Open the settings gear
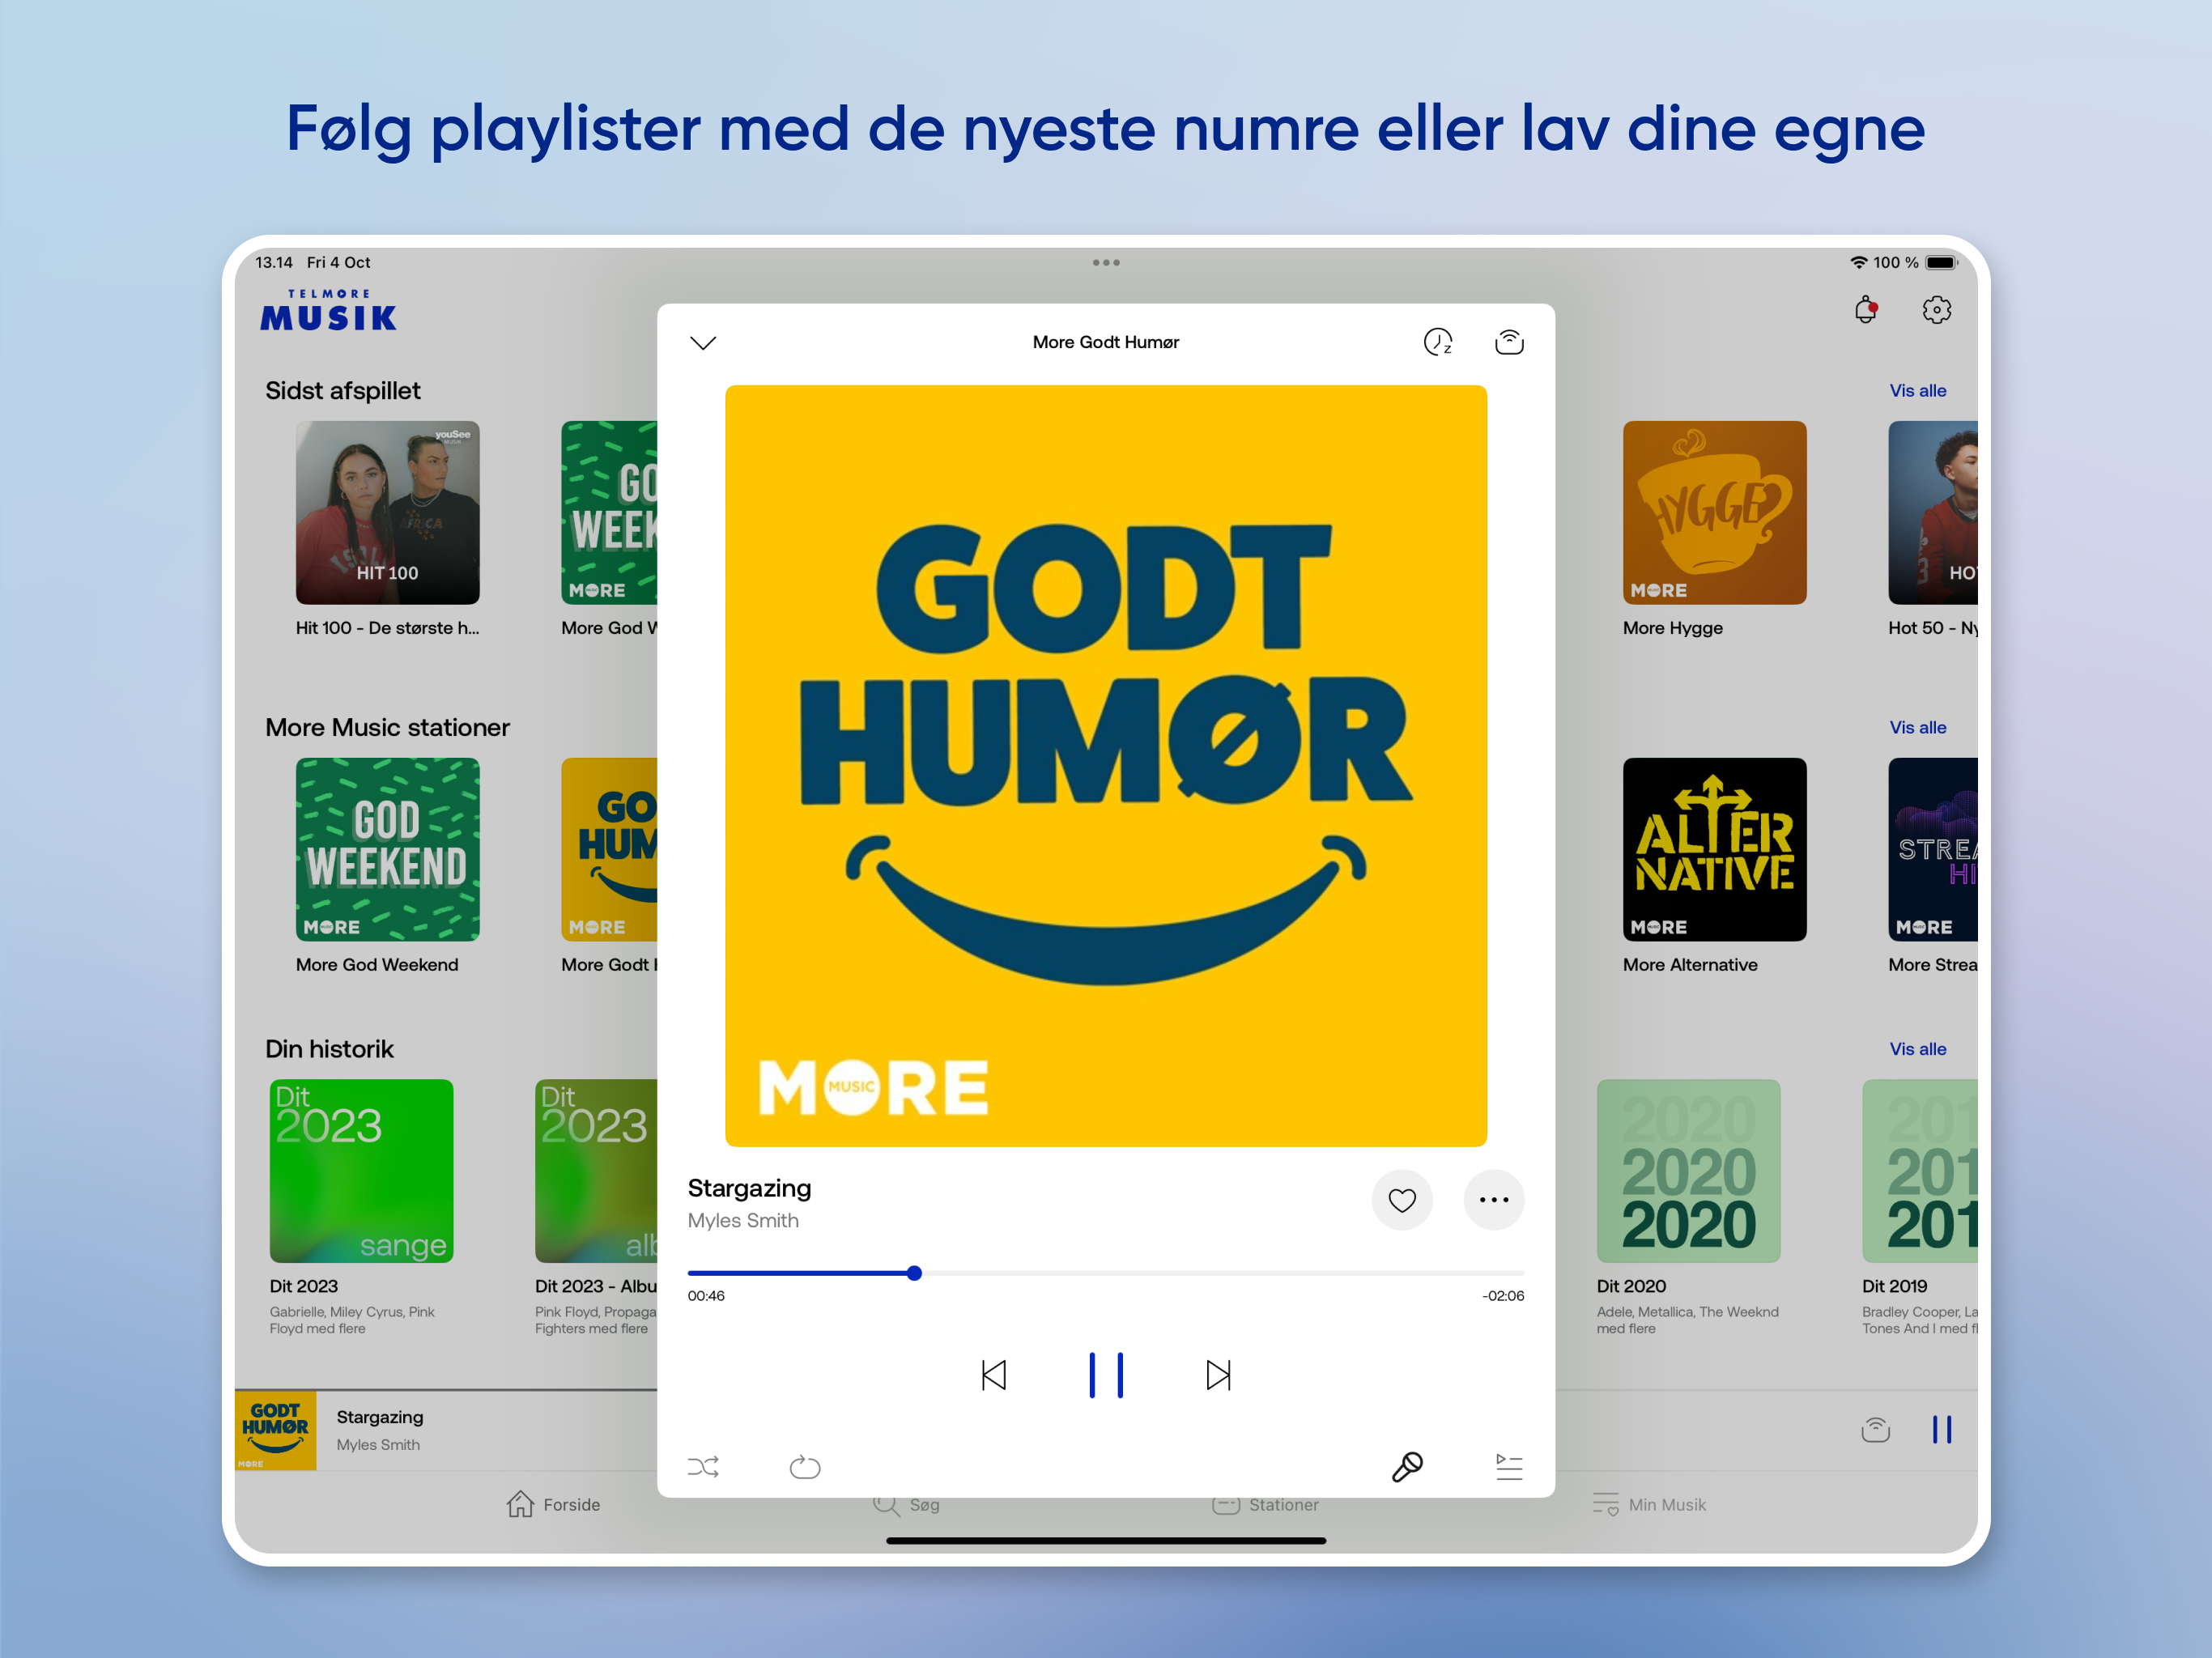This screenshot has width=2212, height=1658. click(1936, 310)
